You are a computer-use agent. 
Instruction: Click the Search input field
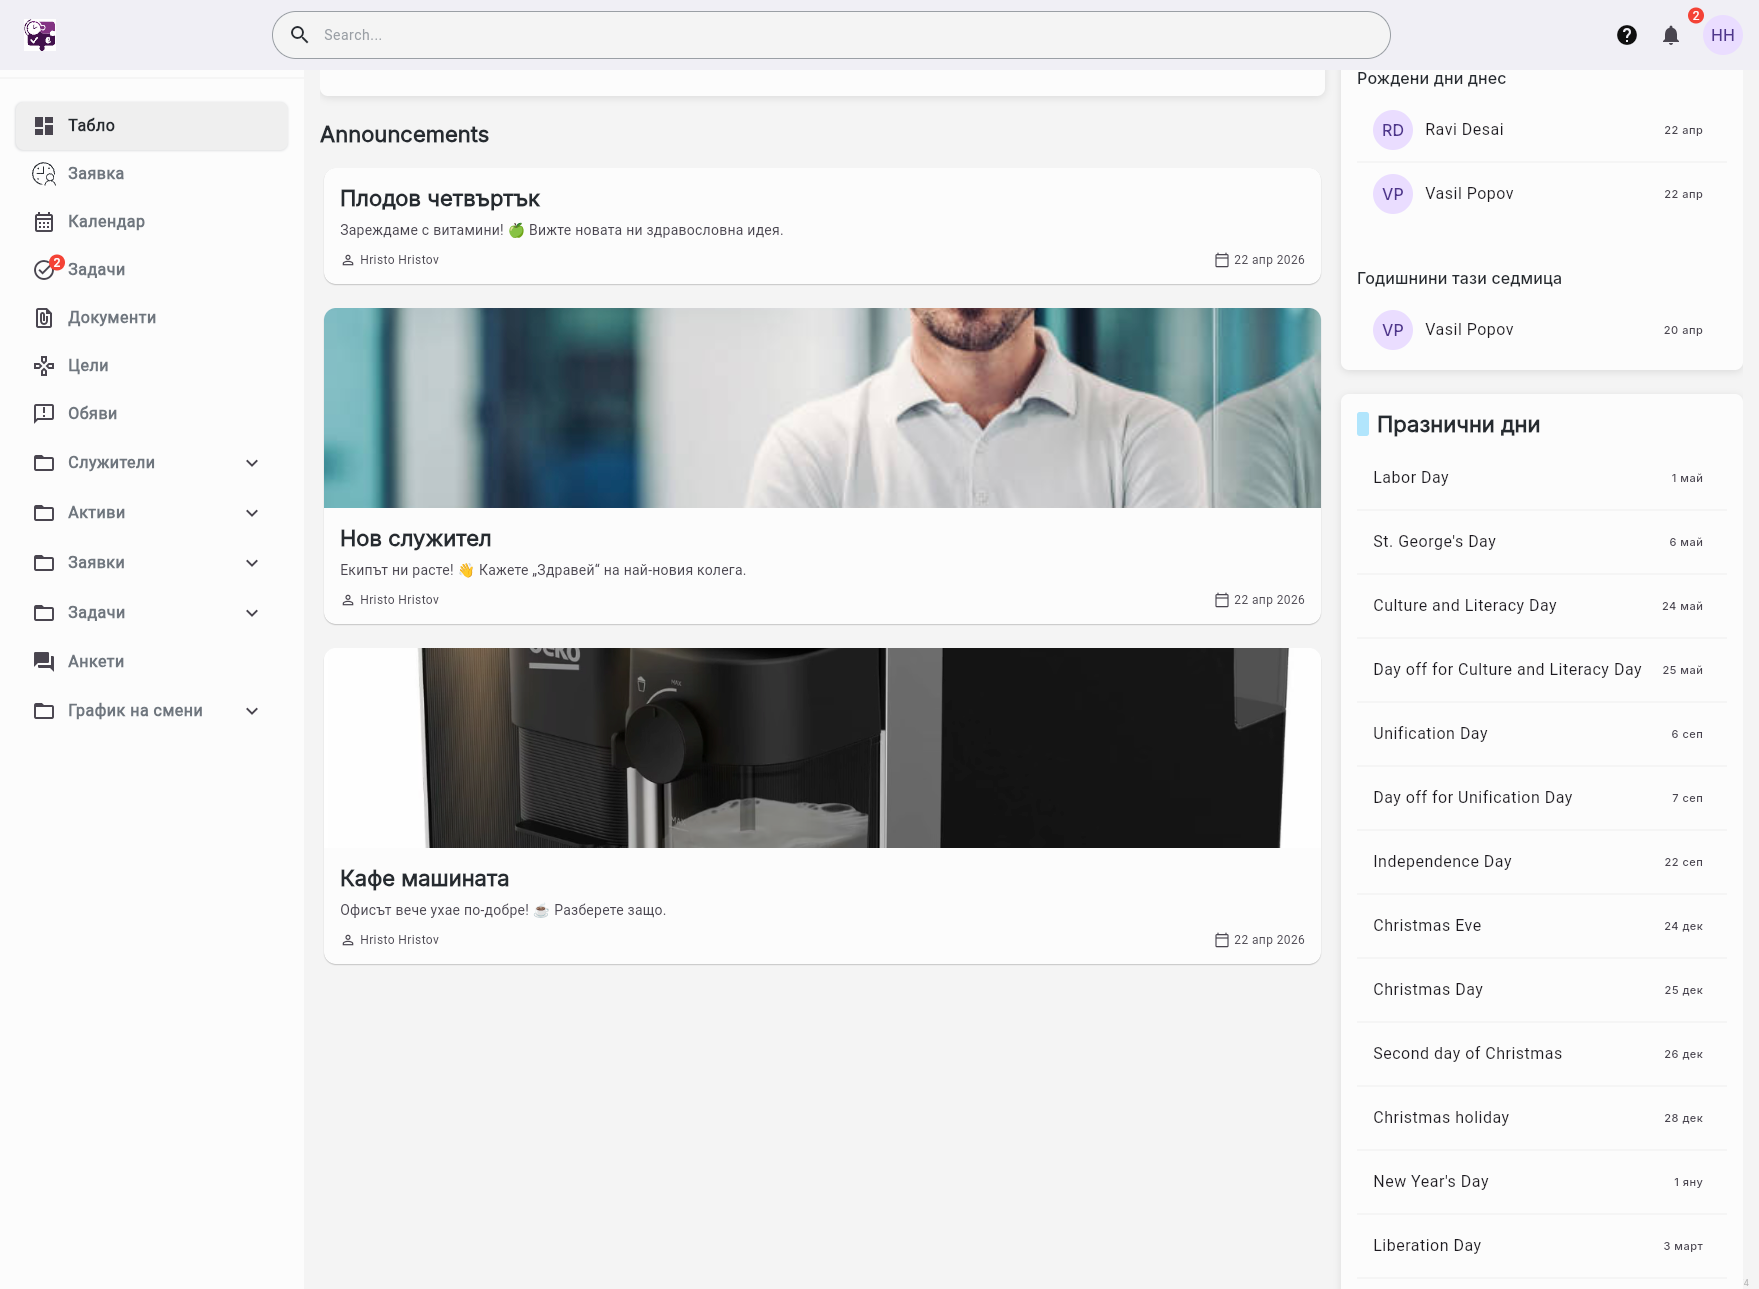click(x=831, y=35)
